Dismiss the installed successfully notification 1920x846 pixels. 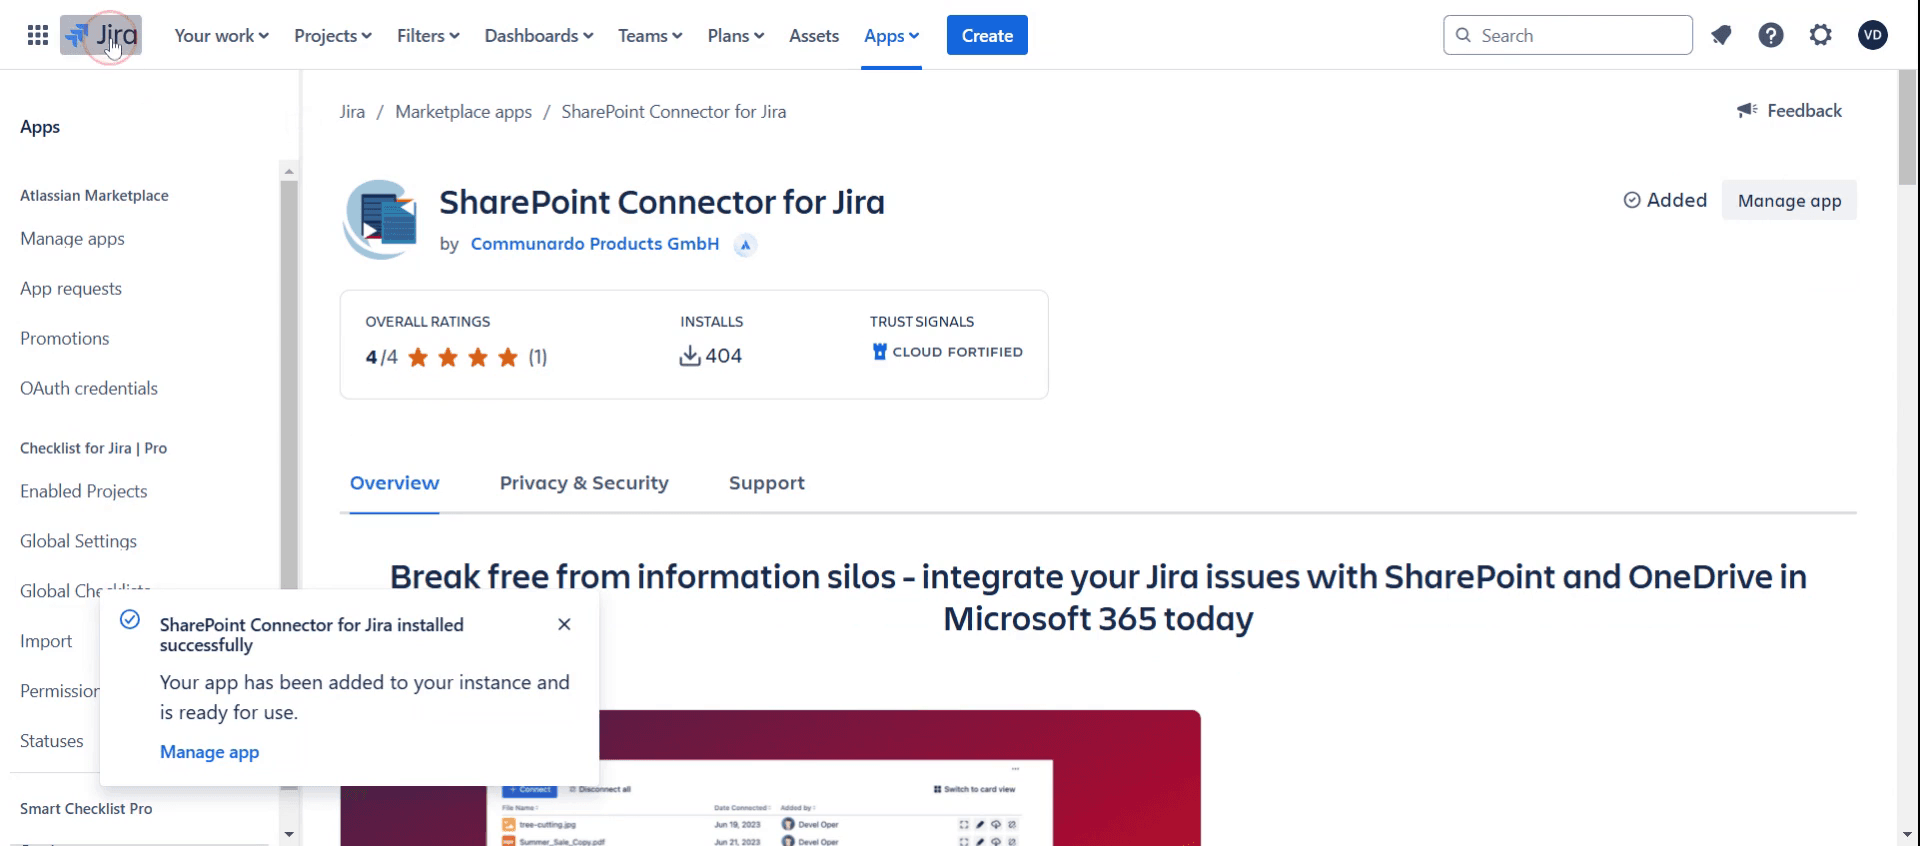(x=564, y=624)
